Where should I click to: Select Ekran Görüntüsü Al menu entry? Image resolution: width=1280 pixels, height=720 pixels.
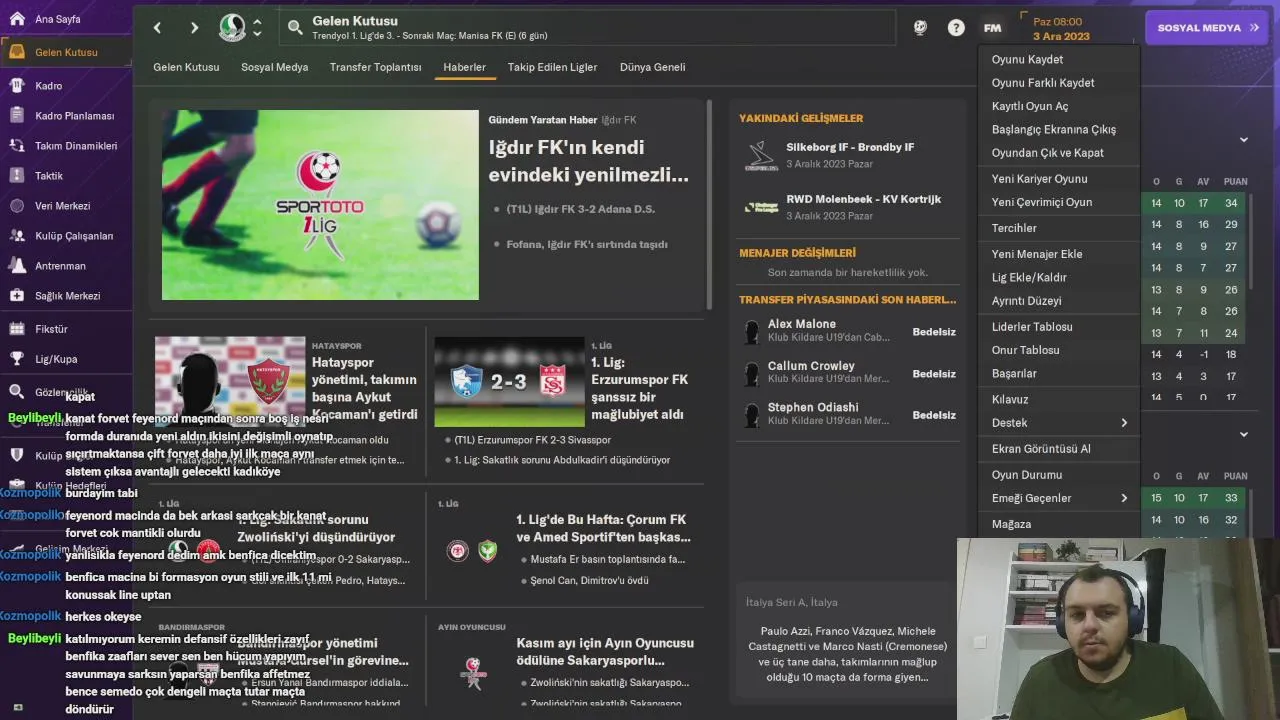click(x=1058, y=449)
